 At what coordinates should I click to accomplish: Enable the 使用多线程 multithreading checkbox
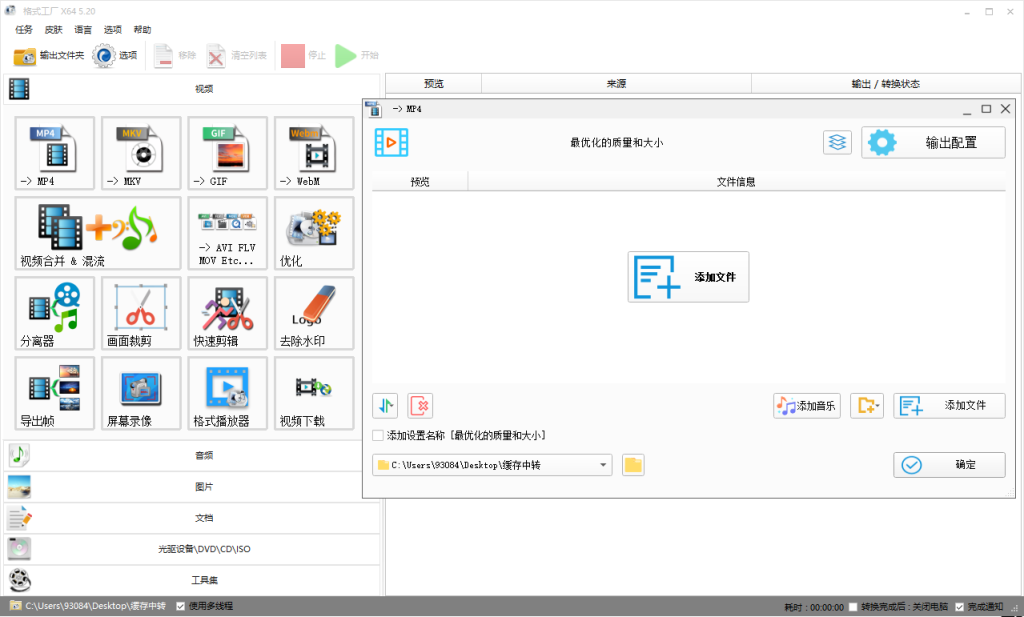click(x=182, y=605)
